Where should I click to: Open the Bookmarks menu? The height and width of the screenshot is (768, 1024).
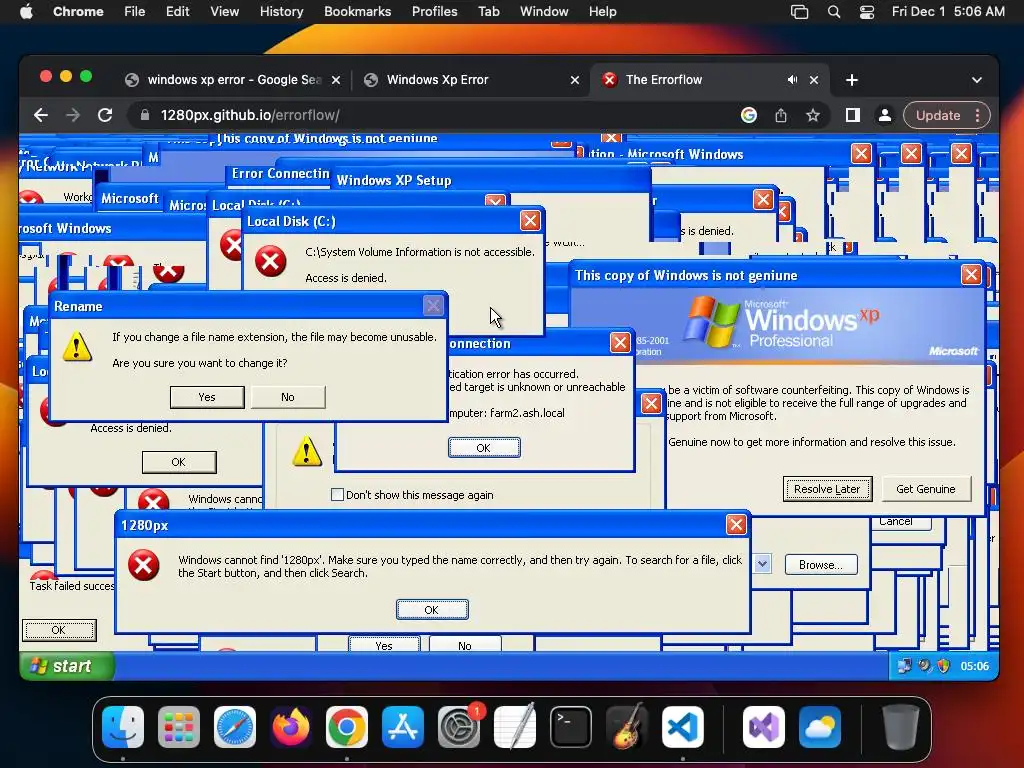pyautogui.click(x=357, y=12)
